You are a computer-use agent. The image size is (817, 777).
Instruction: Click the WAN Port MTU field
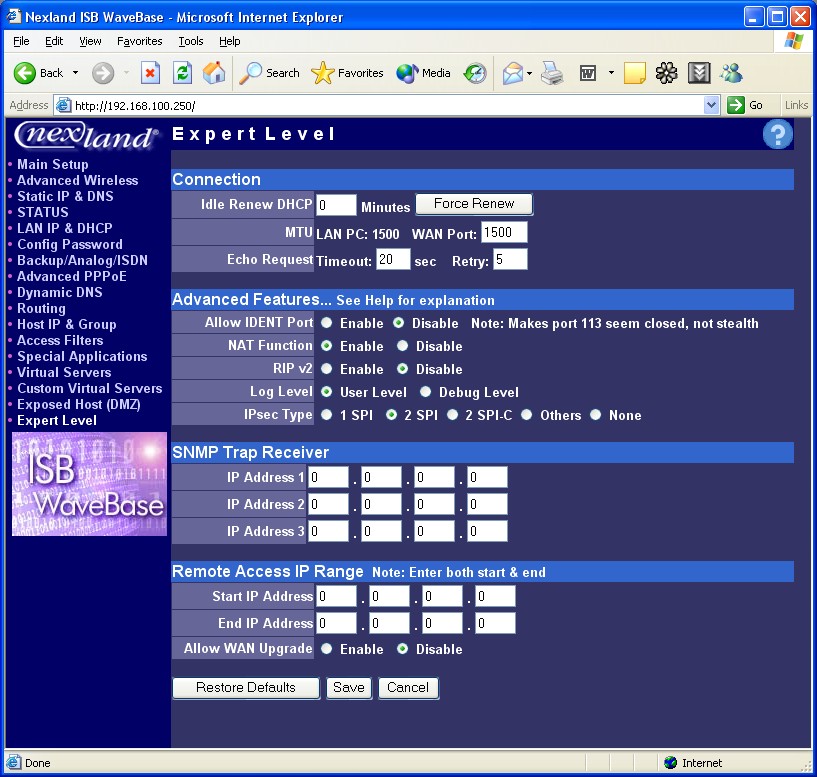[504, 232]
